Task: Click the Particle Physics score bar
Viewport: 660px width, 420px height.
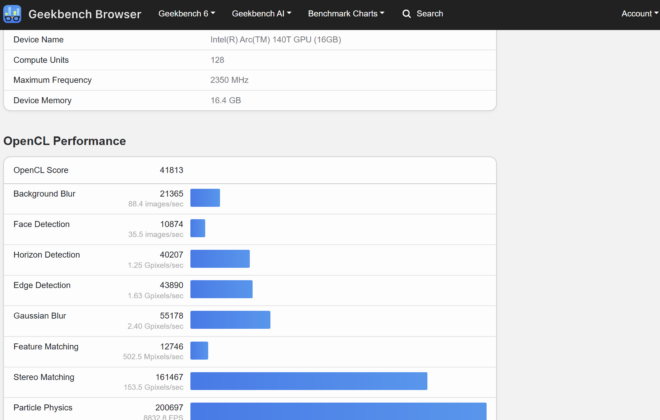Action: tap(338, 411)
